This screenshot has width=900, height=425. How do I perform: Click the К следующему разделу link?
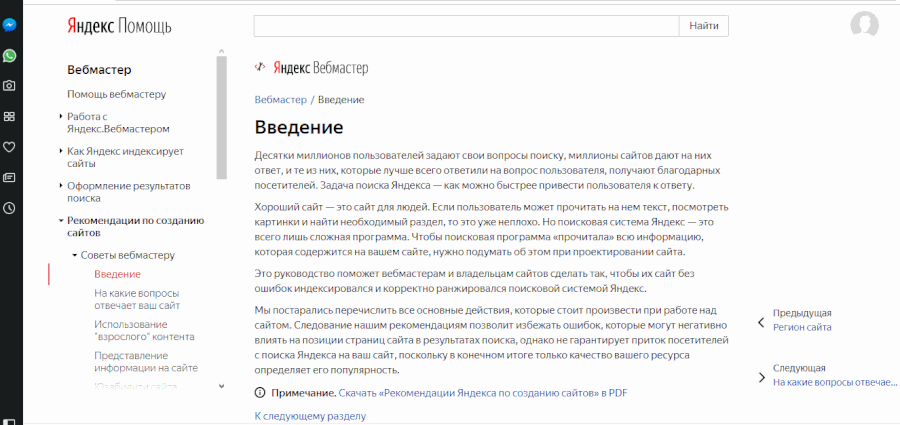click(x=310, y=416)
